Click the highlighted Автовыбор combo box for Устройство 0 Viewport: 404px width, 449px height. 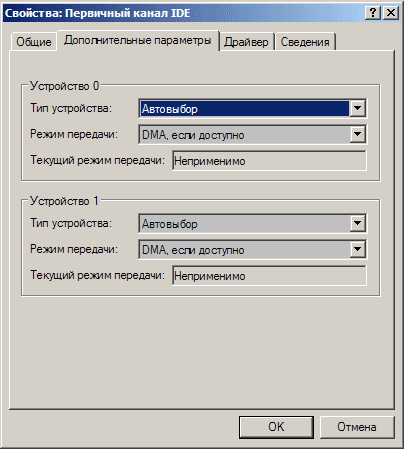[252, 108]
